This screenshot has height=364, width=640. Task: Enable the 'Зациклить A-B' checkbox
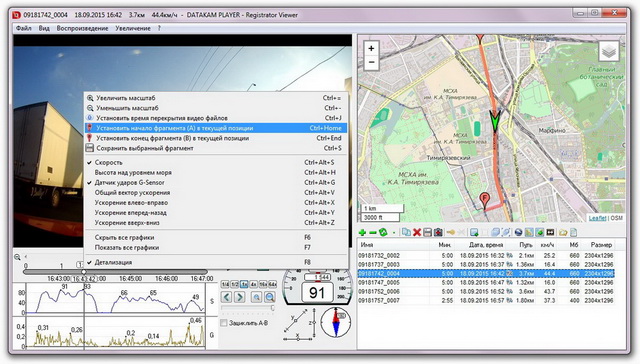pos(224,323)
